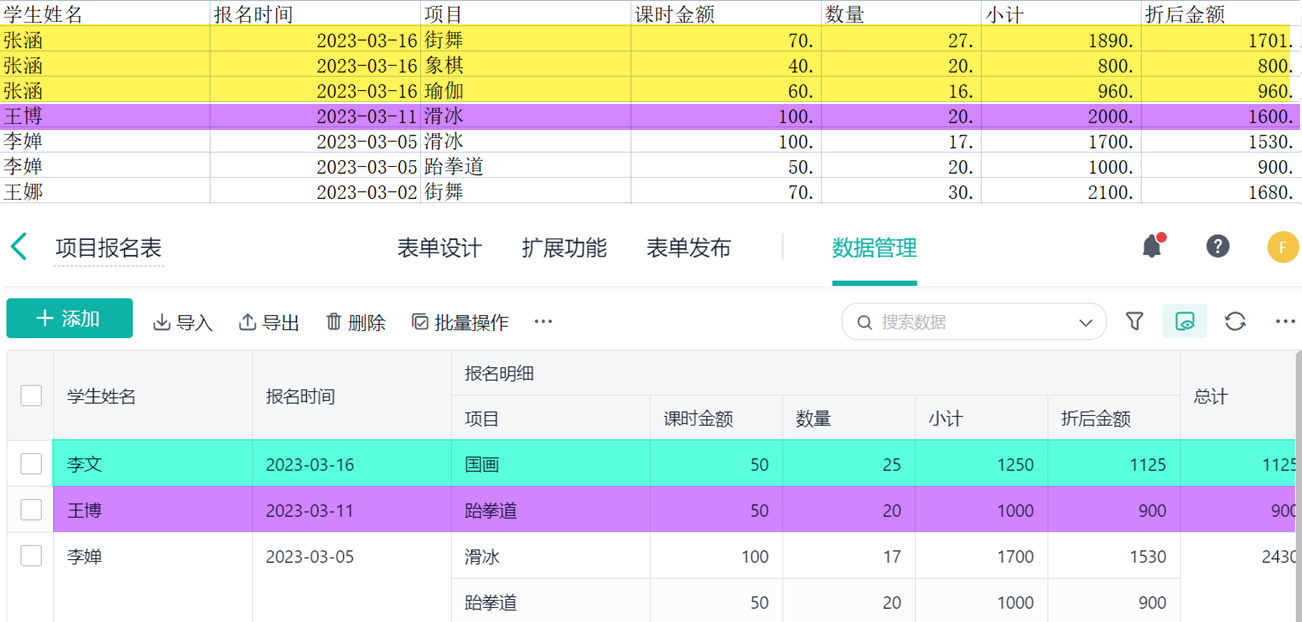Image resolution: width=1302 pixels, height=622 pixels.
Task: Open the help question mark icon
Action: tap(1217, 246)
